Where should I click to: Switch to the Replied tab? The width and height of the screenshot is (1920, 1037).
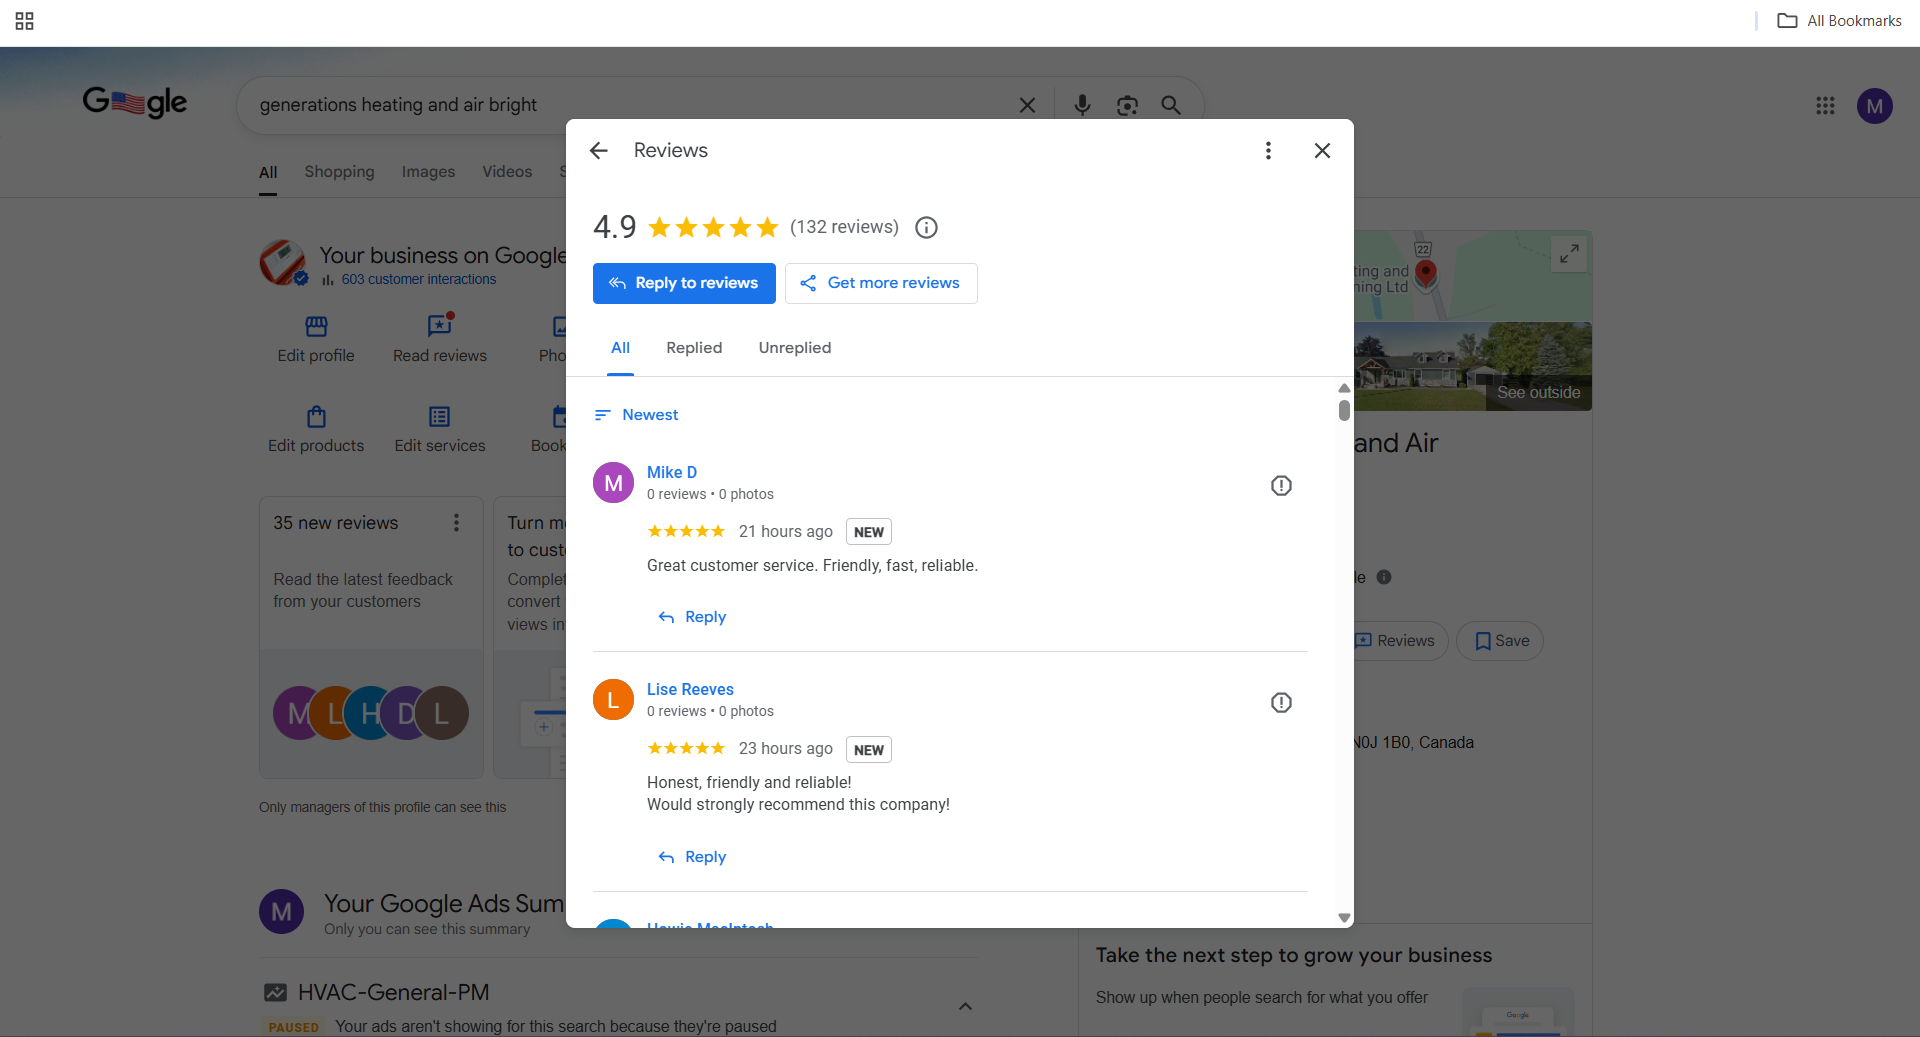tap(694, 348)
